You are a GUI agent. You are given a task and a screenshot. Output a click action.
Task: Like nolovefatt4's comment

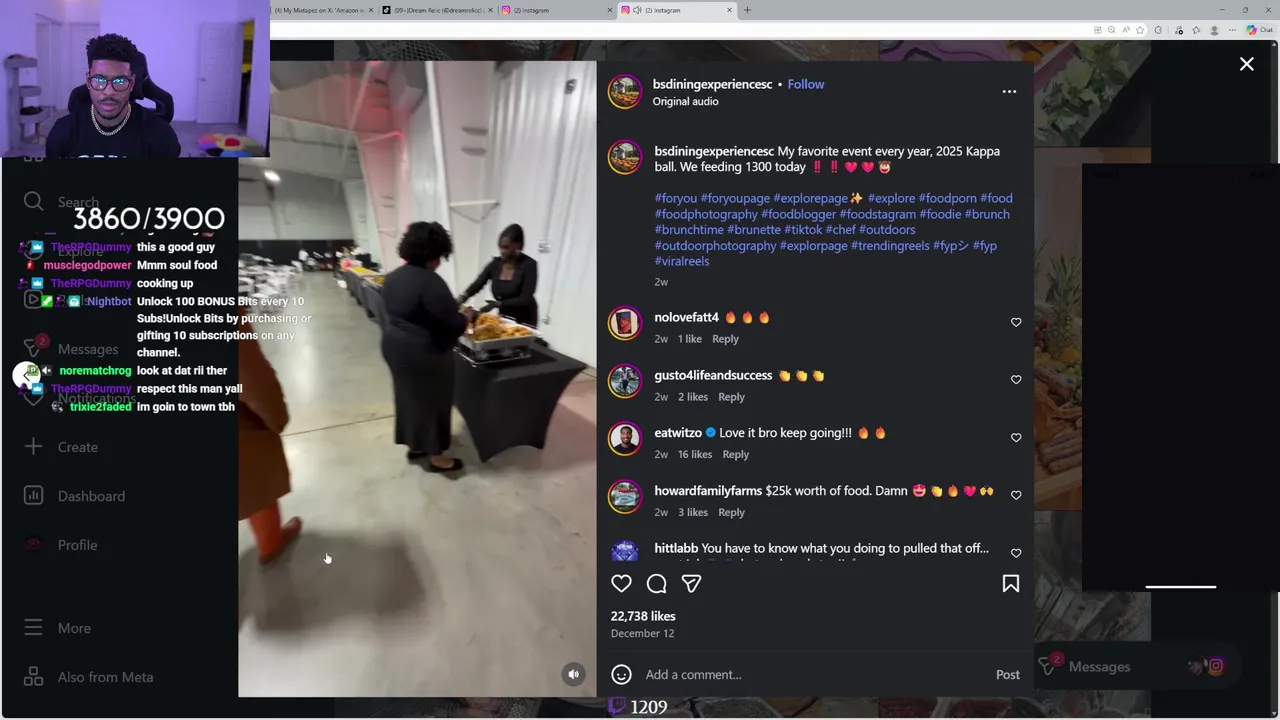pyautogui.click(x=1016, y=322)
